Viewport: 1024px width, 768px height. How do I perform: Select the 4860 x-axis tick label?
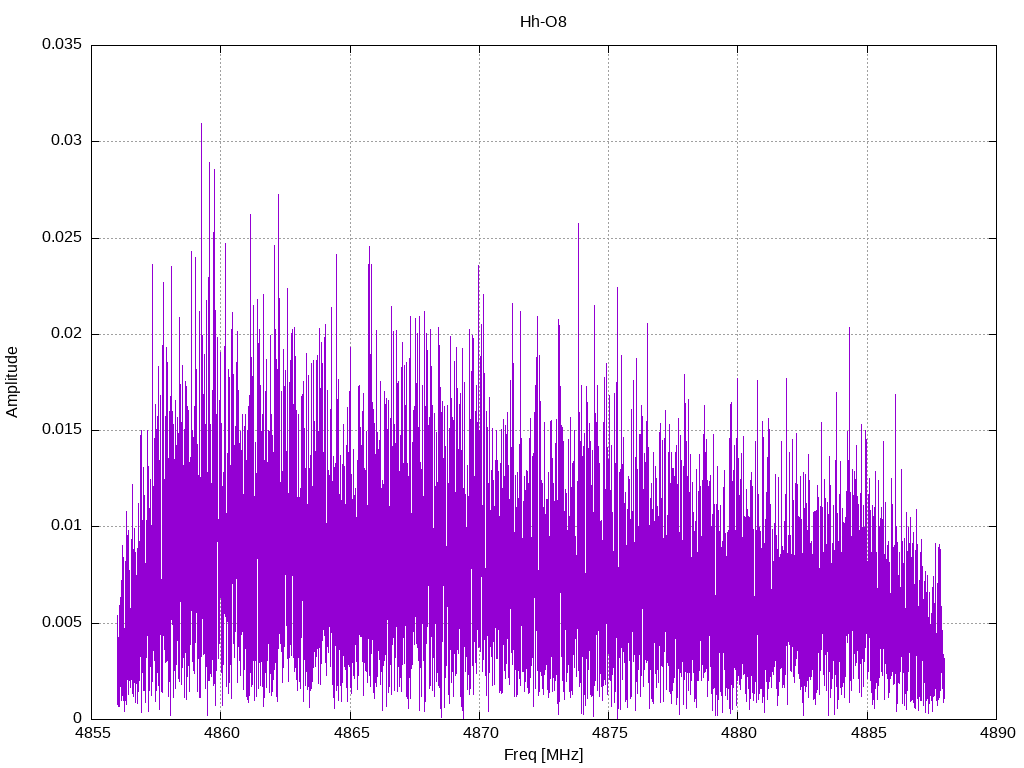[221, 735]
